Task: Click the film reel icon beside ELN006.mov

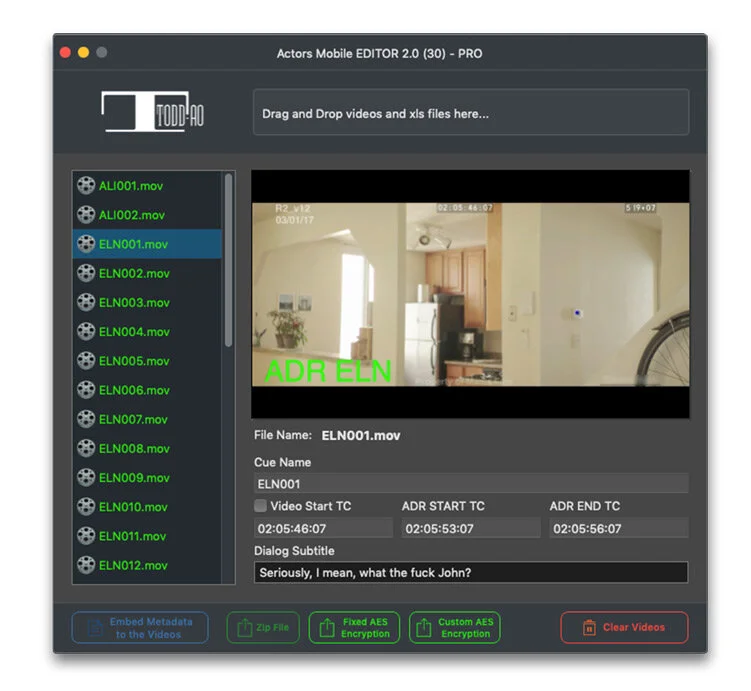Action: (86, 390)
